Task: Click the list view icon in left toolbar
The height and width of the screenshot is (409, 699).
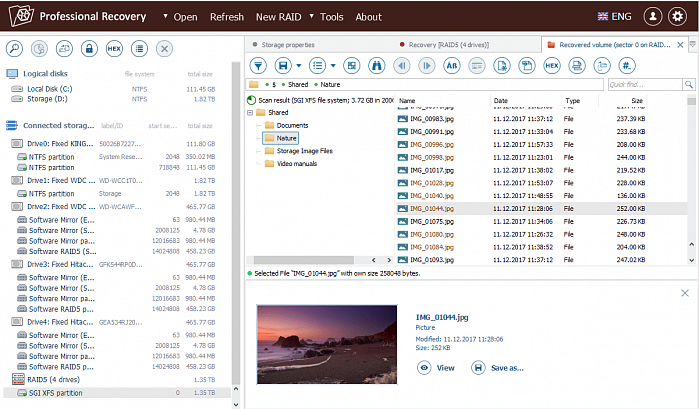Action: [139, 49]
